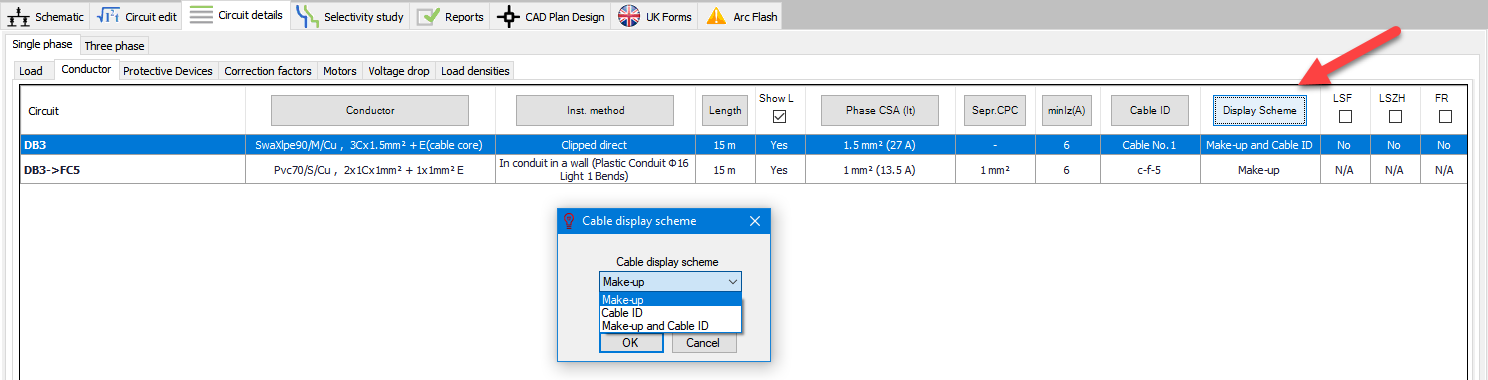
Task: Click DB3 row Make-up and Cable ID cell
Action: coord(1259,145)
